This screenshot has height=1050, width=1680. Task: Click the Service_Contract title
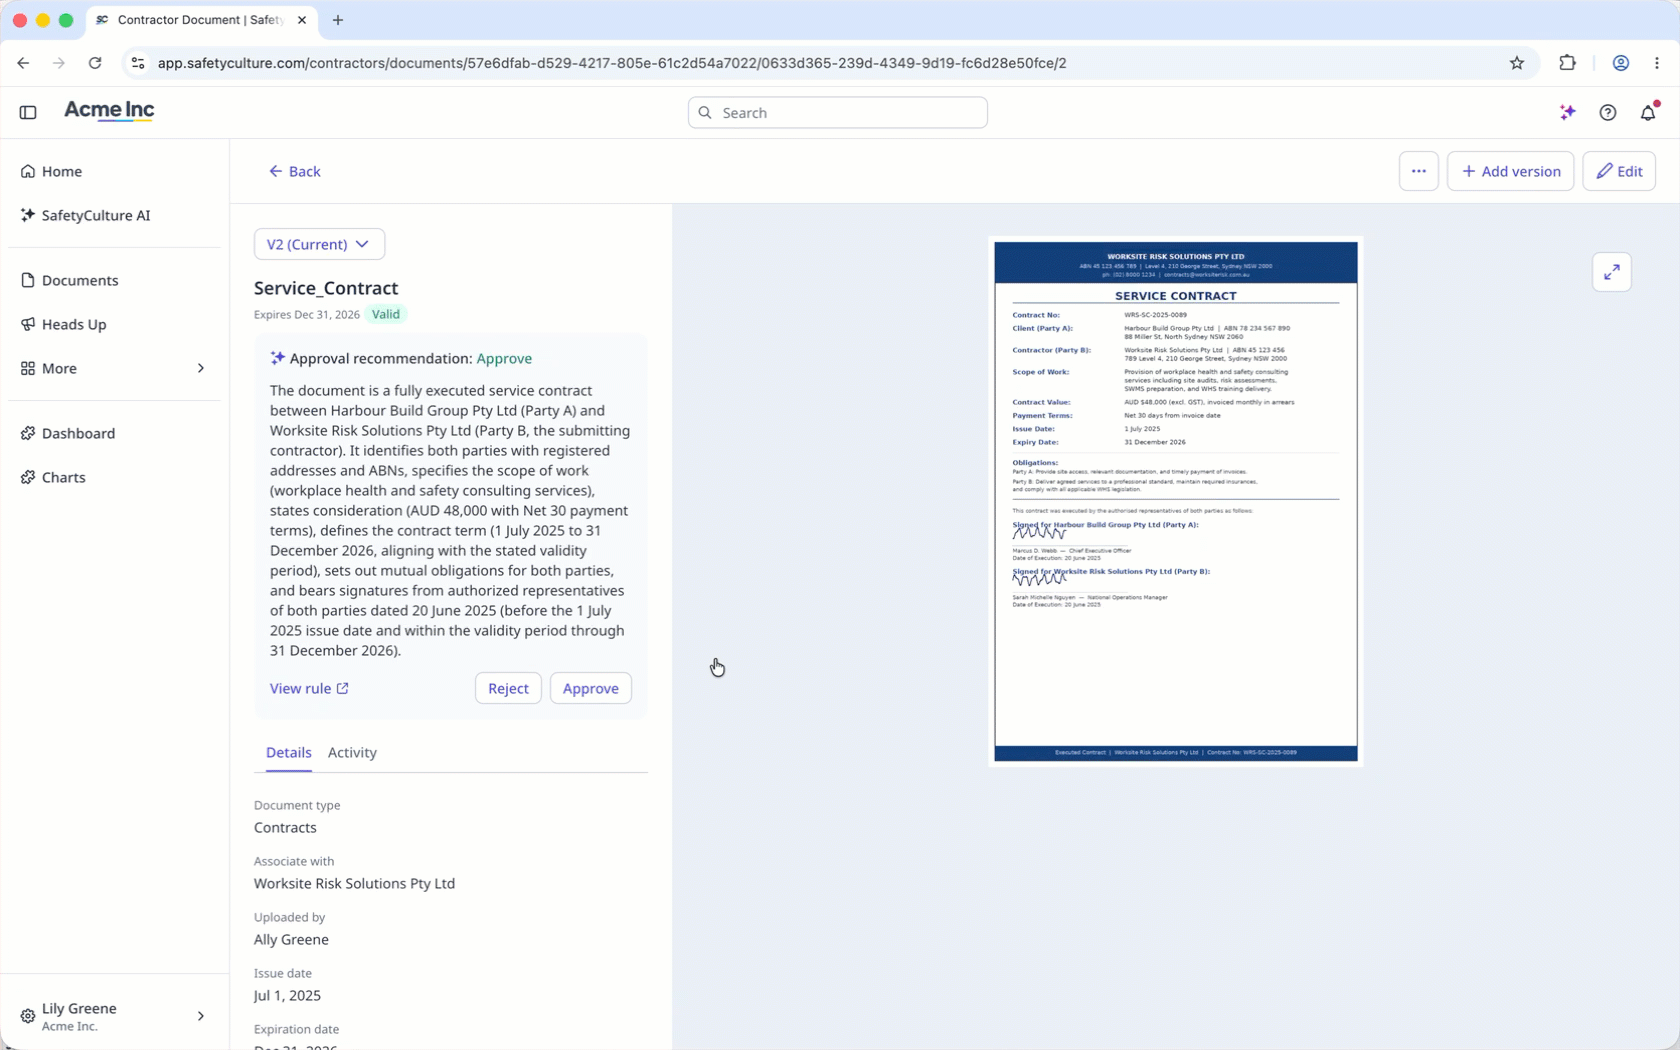326,288
